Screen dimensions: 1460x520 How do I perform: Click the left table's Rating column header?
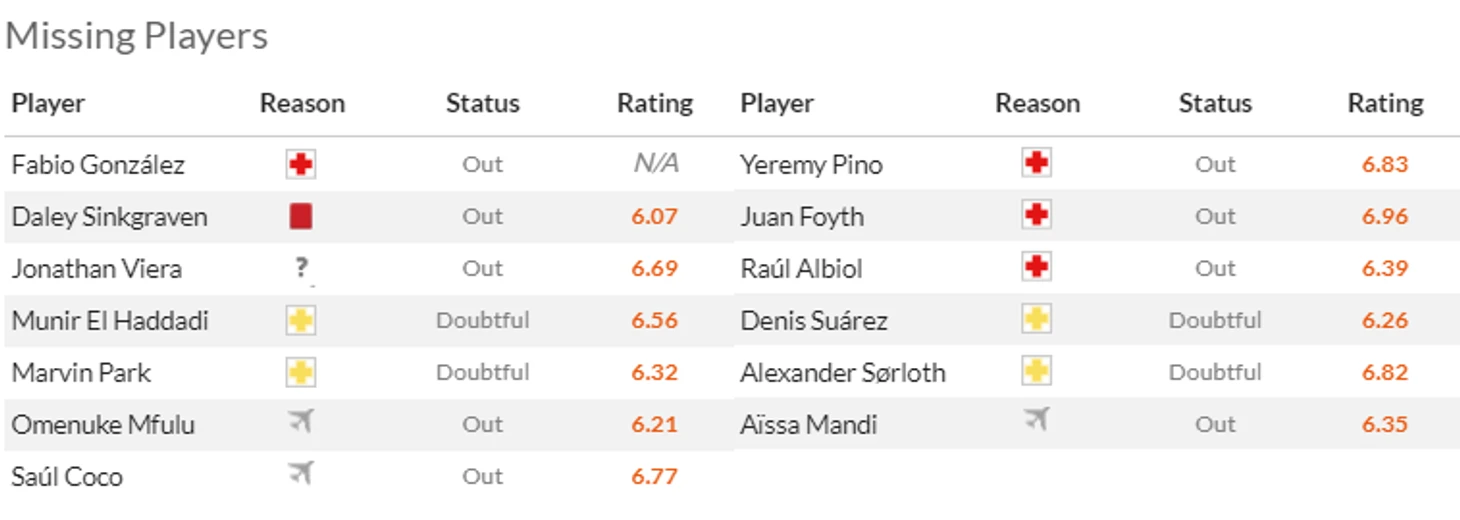[655, 103]
